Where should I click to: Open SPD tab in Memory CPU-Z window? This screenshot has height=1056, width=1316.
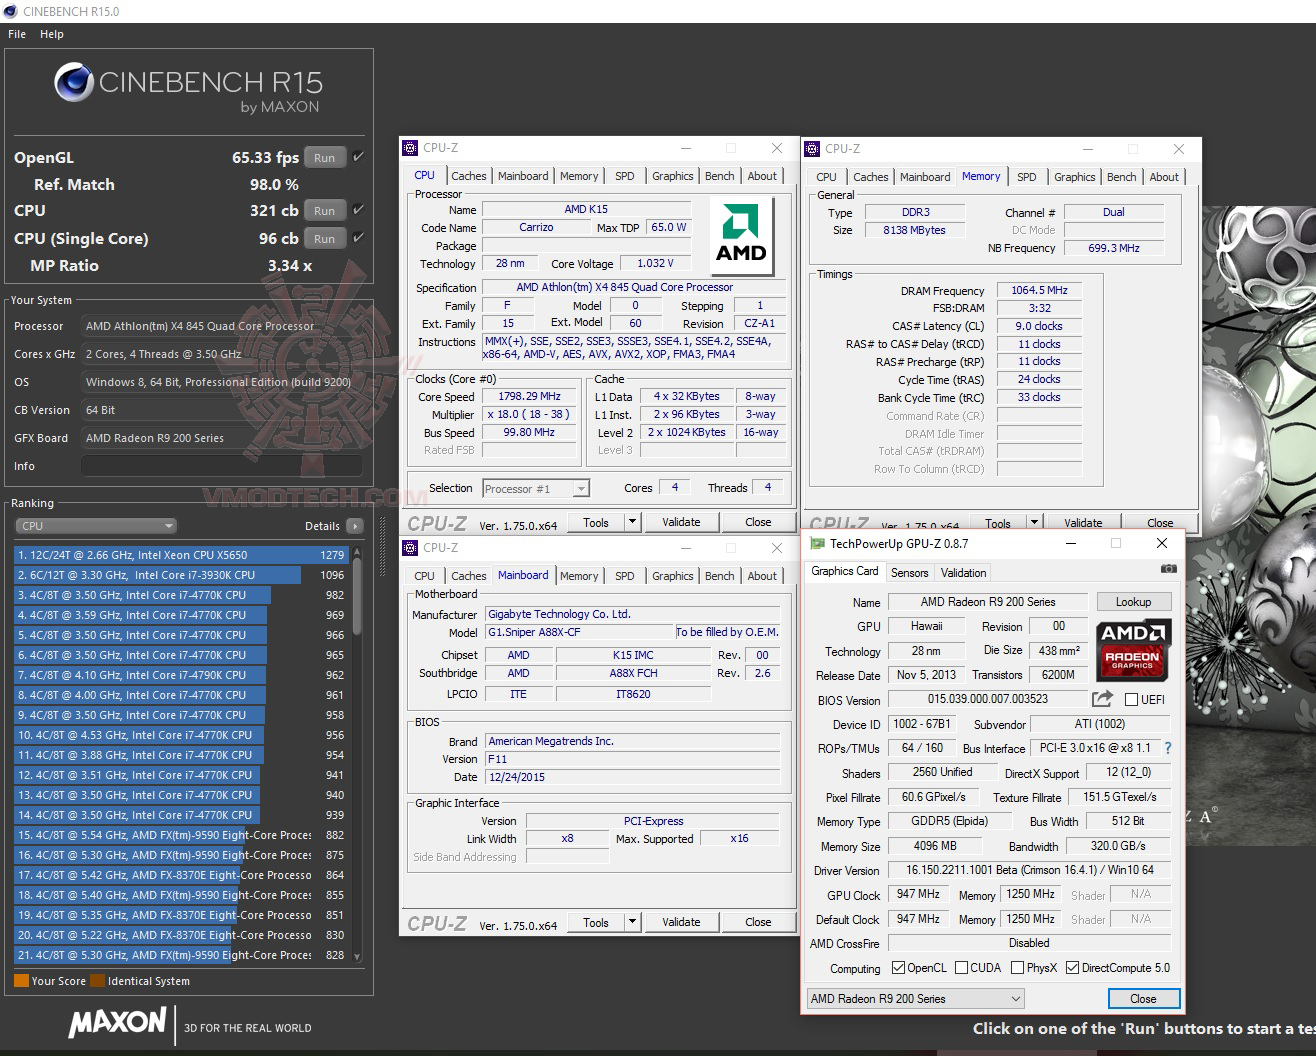pos(1027,177)
